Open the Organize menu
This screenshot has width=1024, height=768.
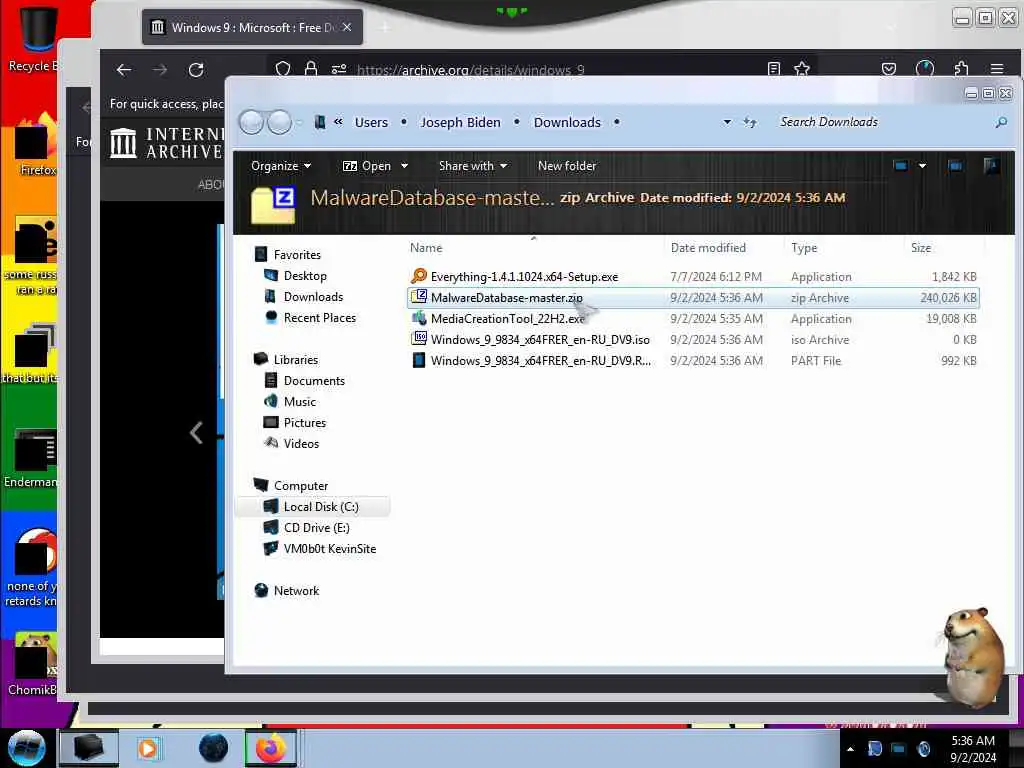point(281,166)
